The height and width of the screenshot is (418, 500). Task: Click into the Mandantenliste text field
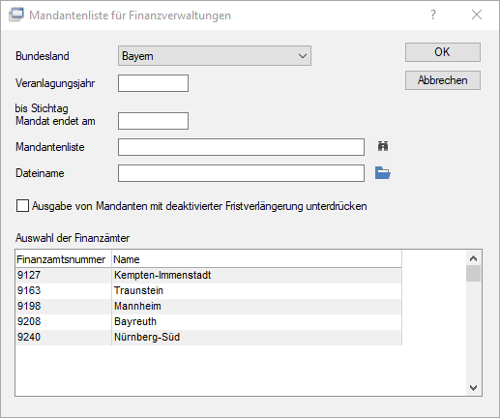click(x=241, y=147)
